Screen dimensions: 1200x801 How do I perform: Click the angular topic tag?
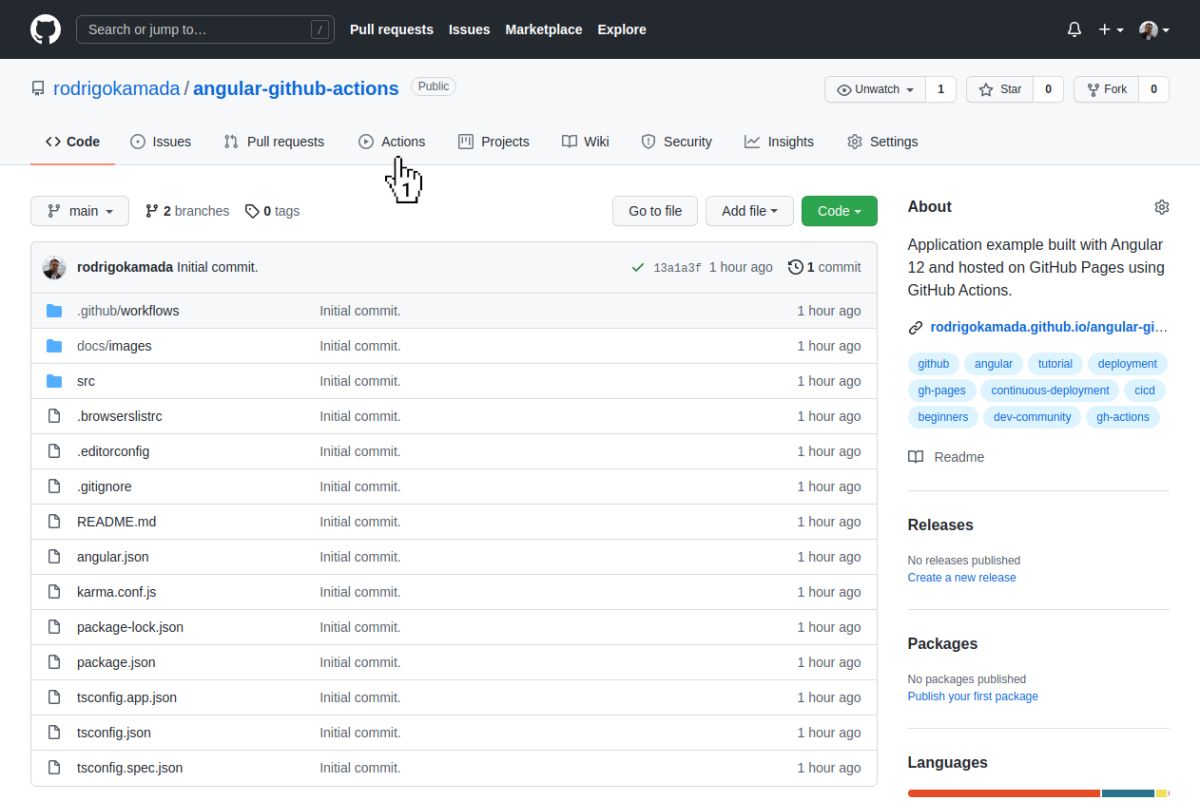pos(993,364)
